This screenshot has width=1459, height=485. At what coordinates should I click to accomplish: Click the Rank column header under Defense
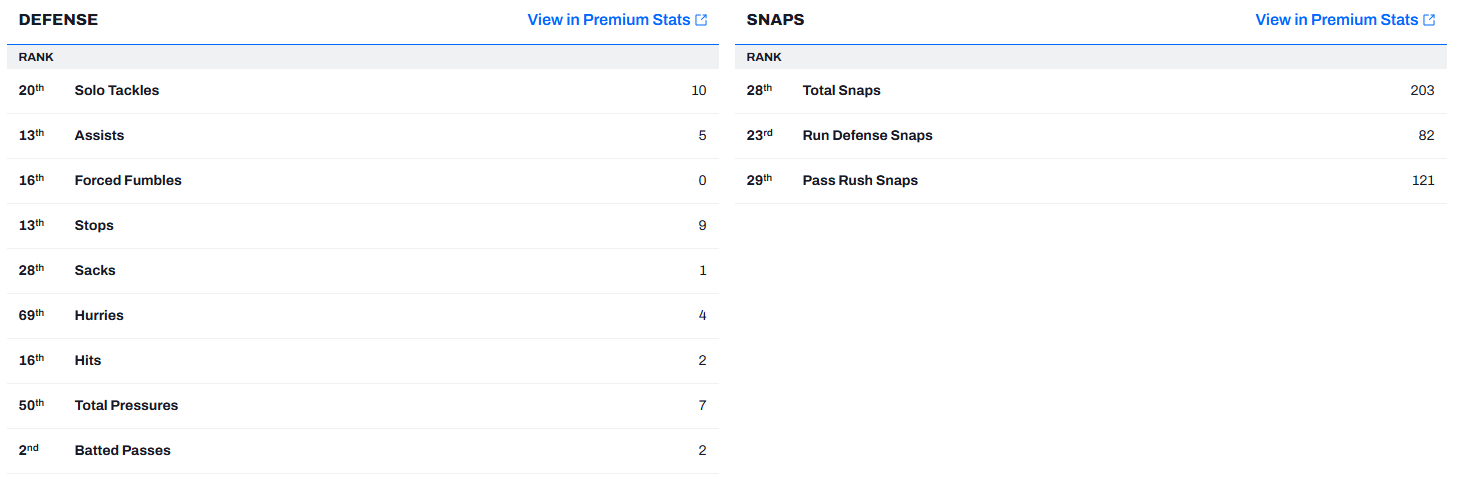[x=36, y=57]
